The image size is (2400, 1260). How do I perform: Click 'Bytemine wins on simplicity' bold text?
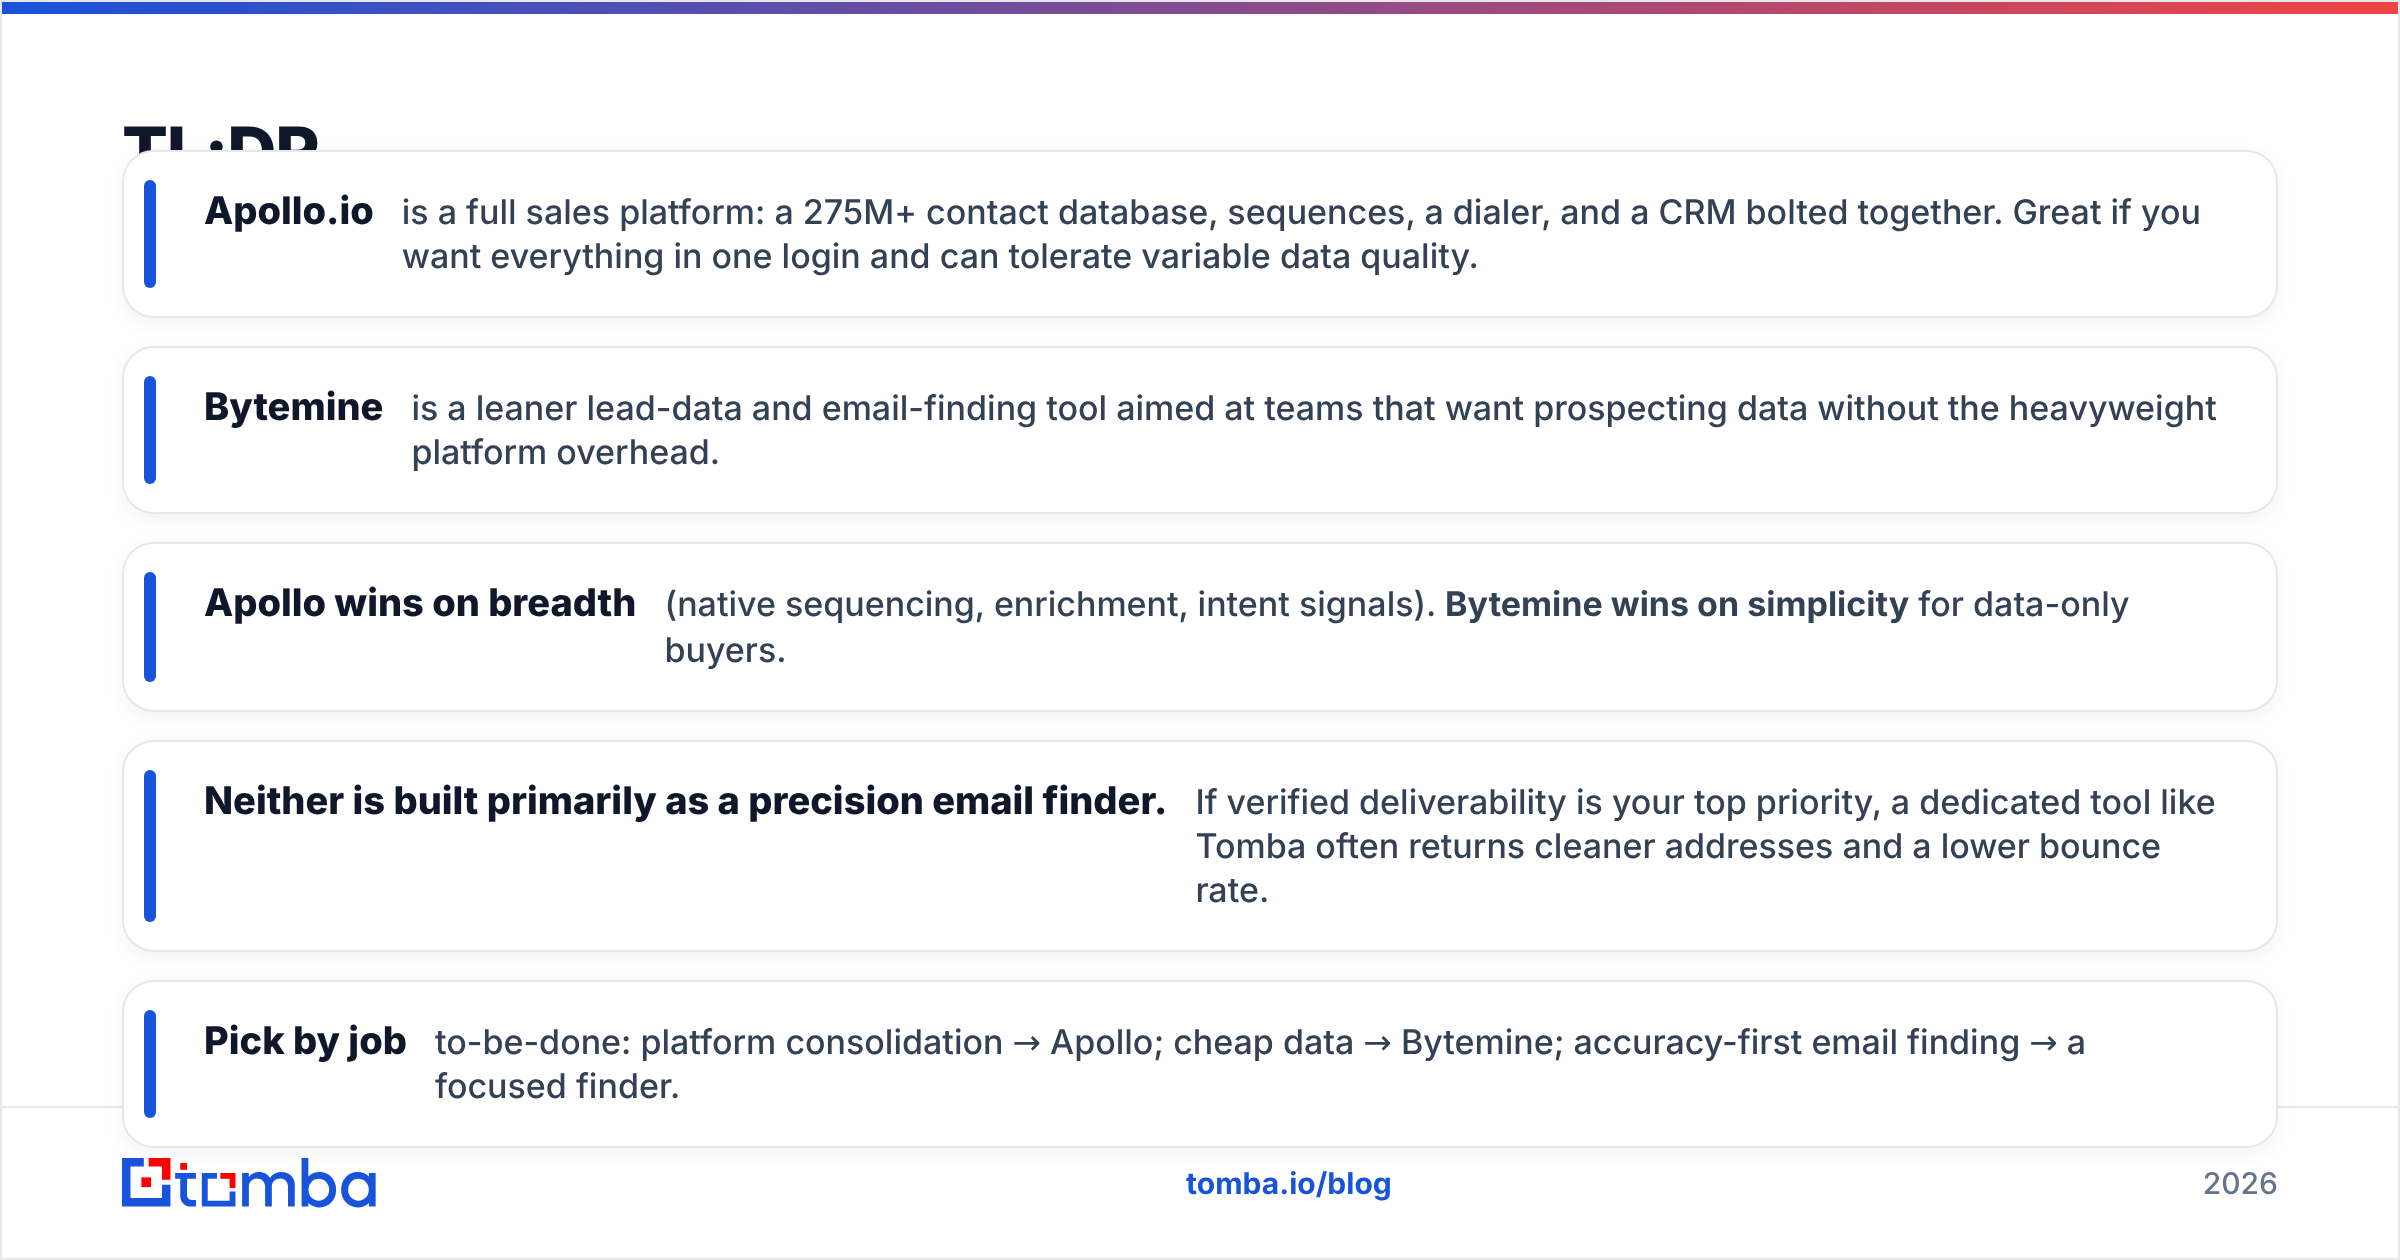(1677, 604)
